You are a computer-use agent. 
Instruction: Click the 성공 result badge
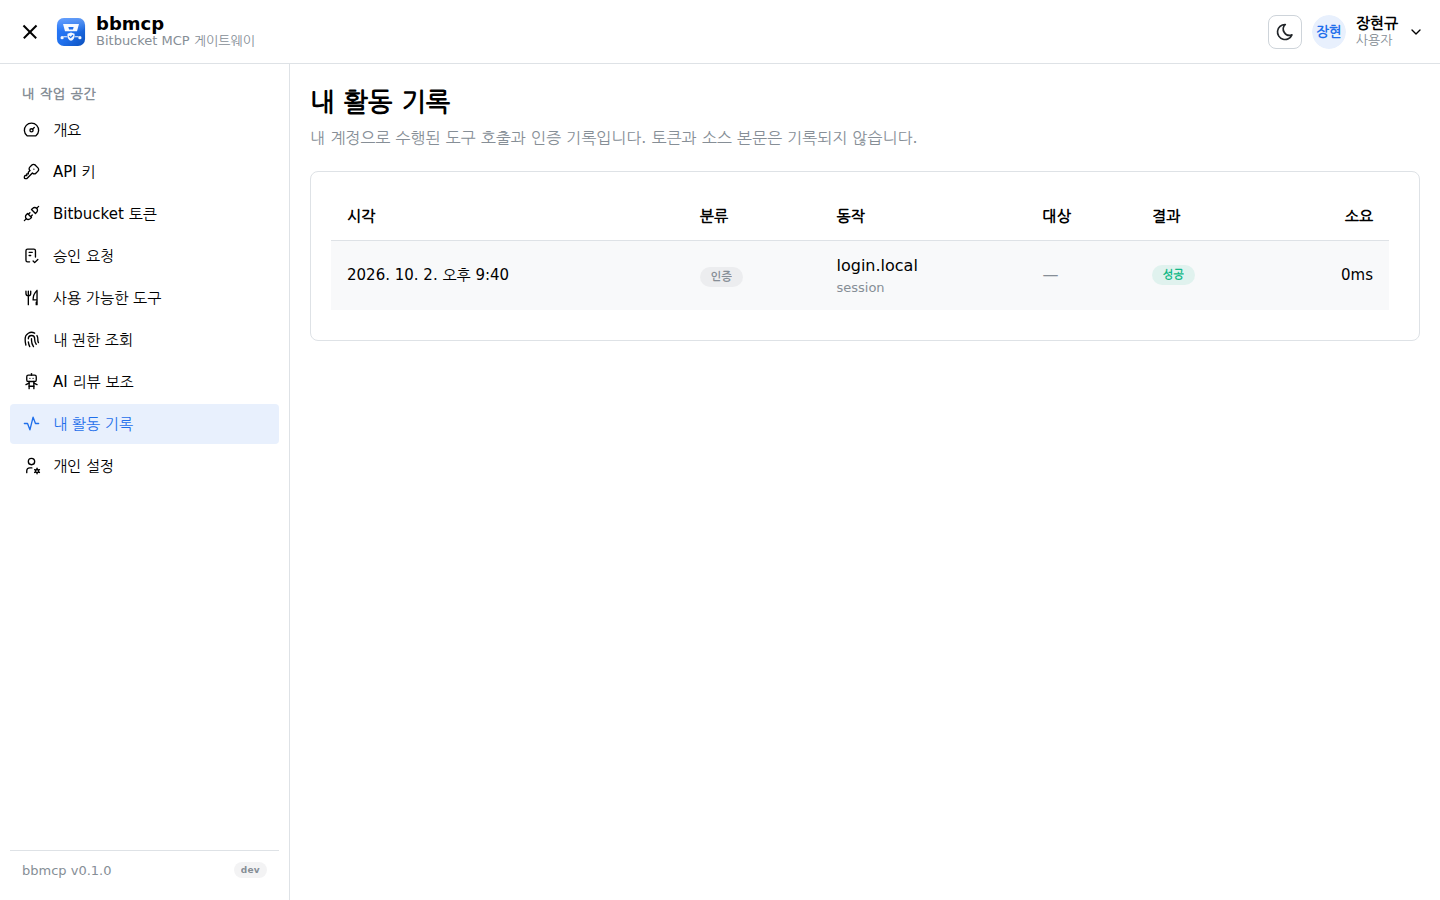click(x=1173, y=275)
